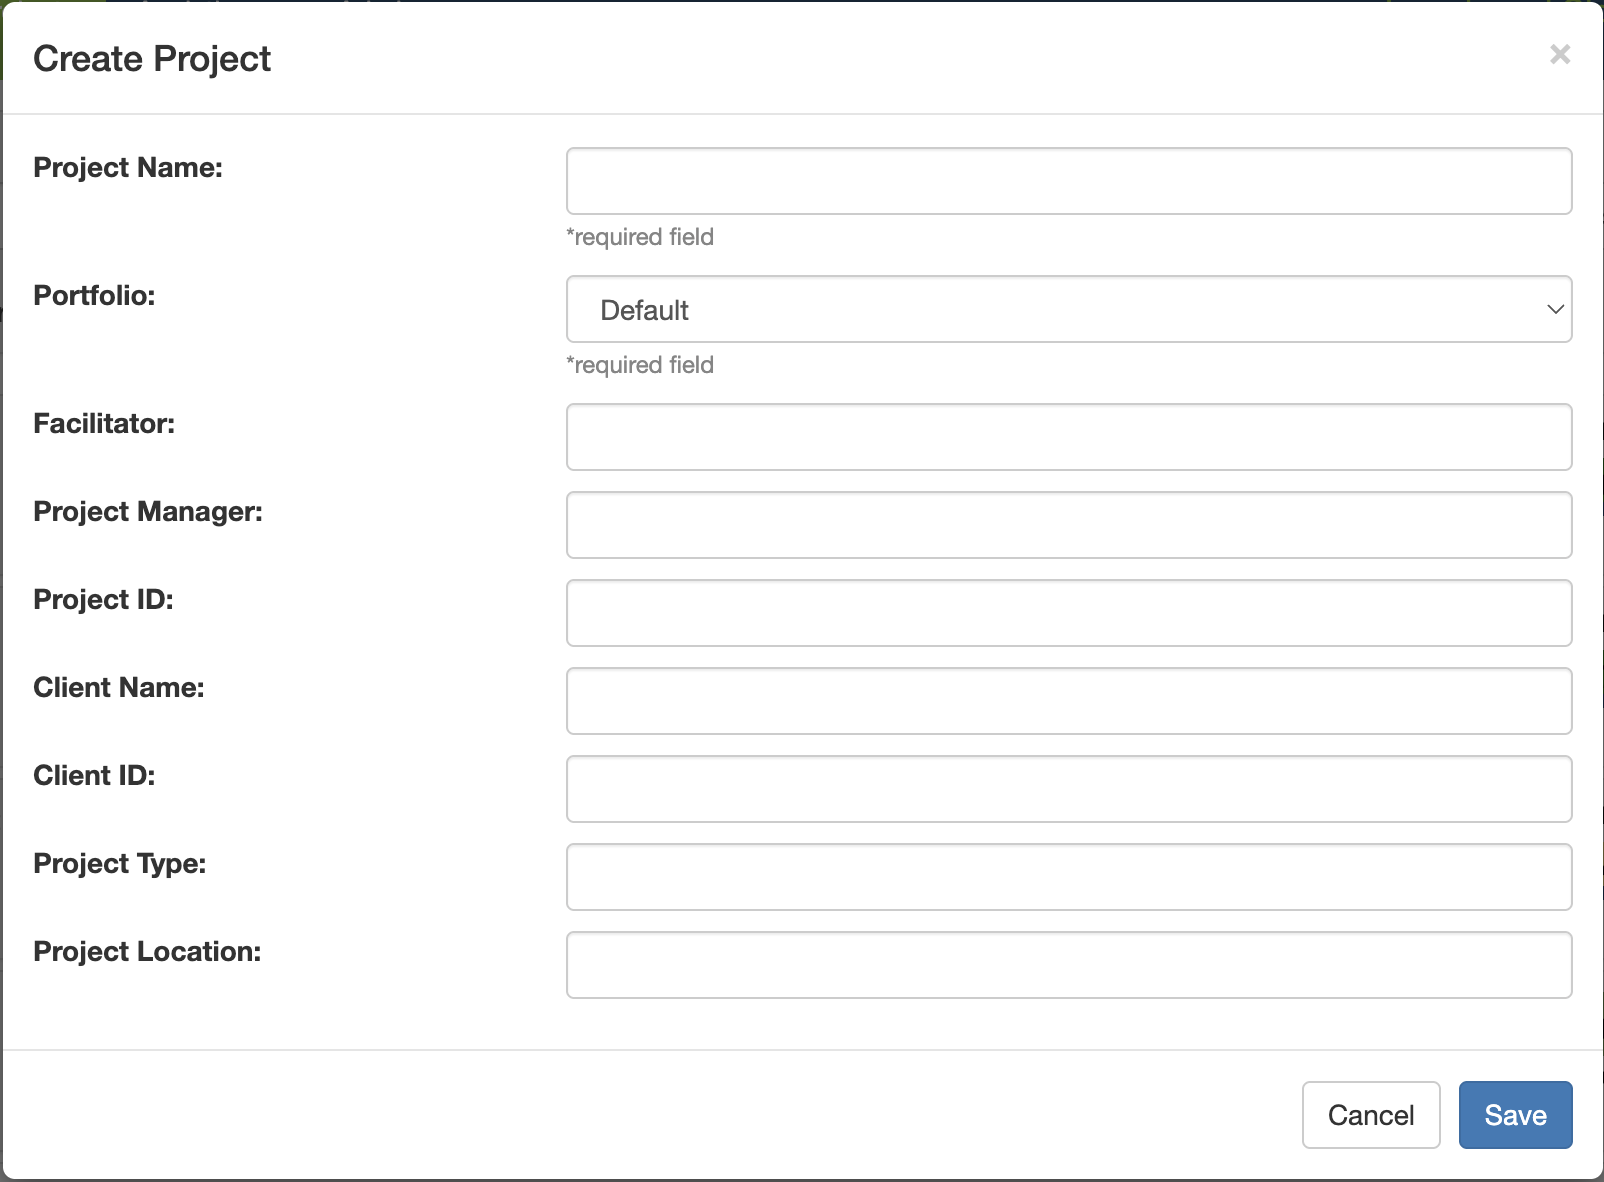The image size is (1604, 1182).
Task: Click into the Project Manager field
Action: [x=1068, y=525]
